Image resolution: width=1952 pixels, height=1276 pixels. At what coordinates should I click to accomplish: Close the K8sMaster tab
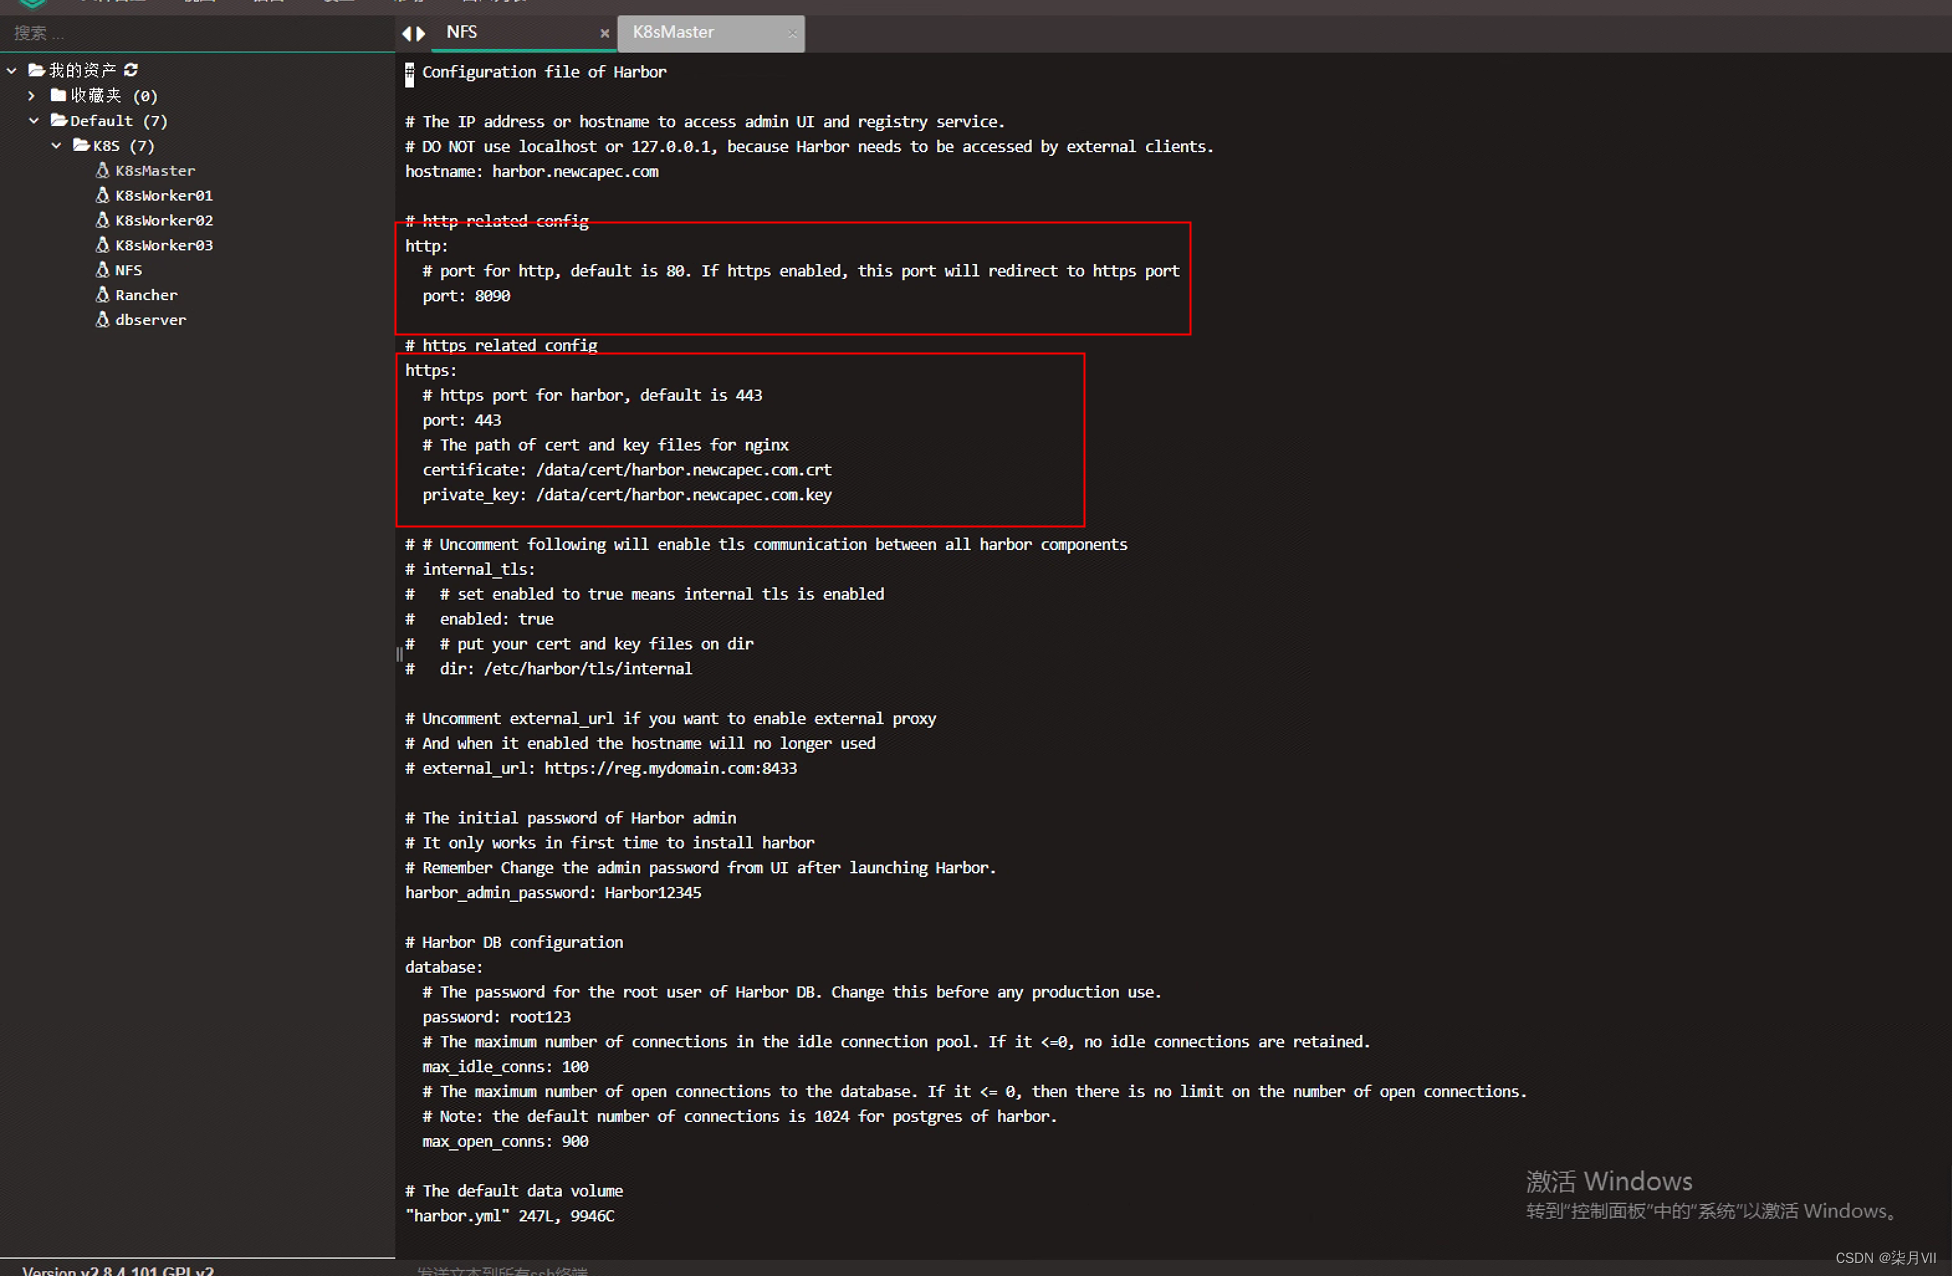point(792,33)
